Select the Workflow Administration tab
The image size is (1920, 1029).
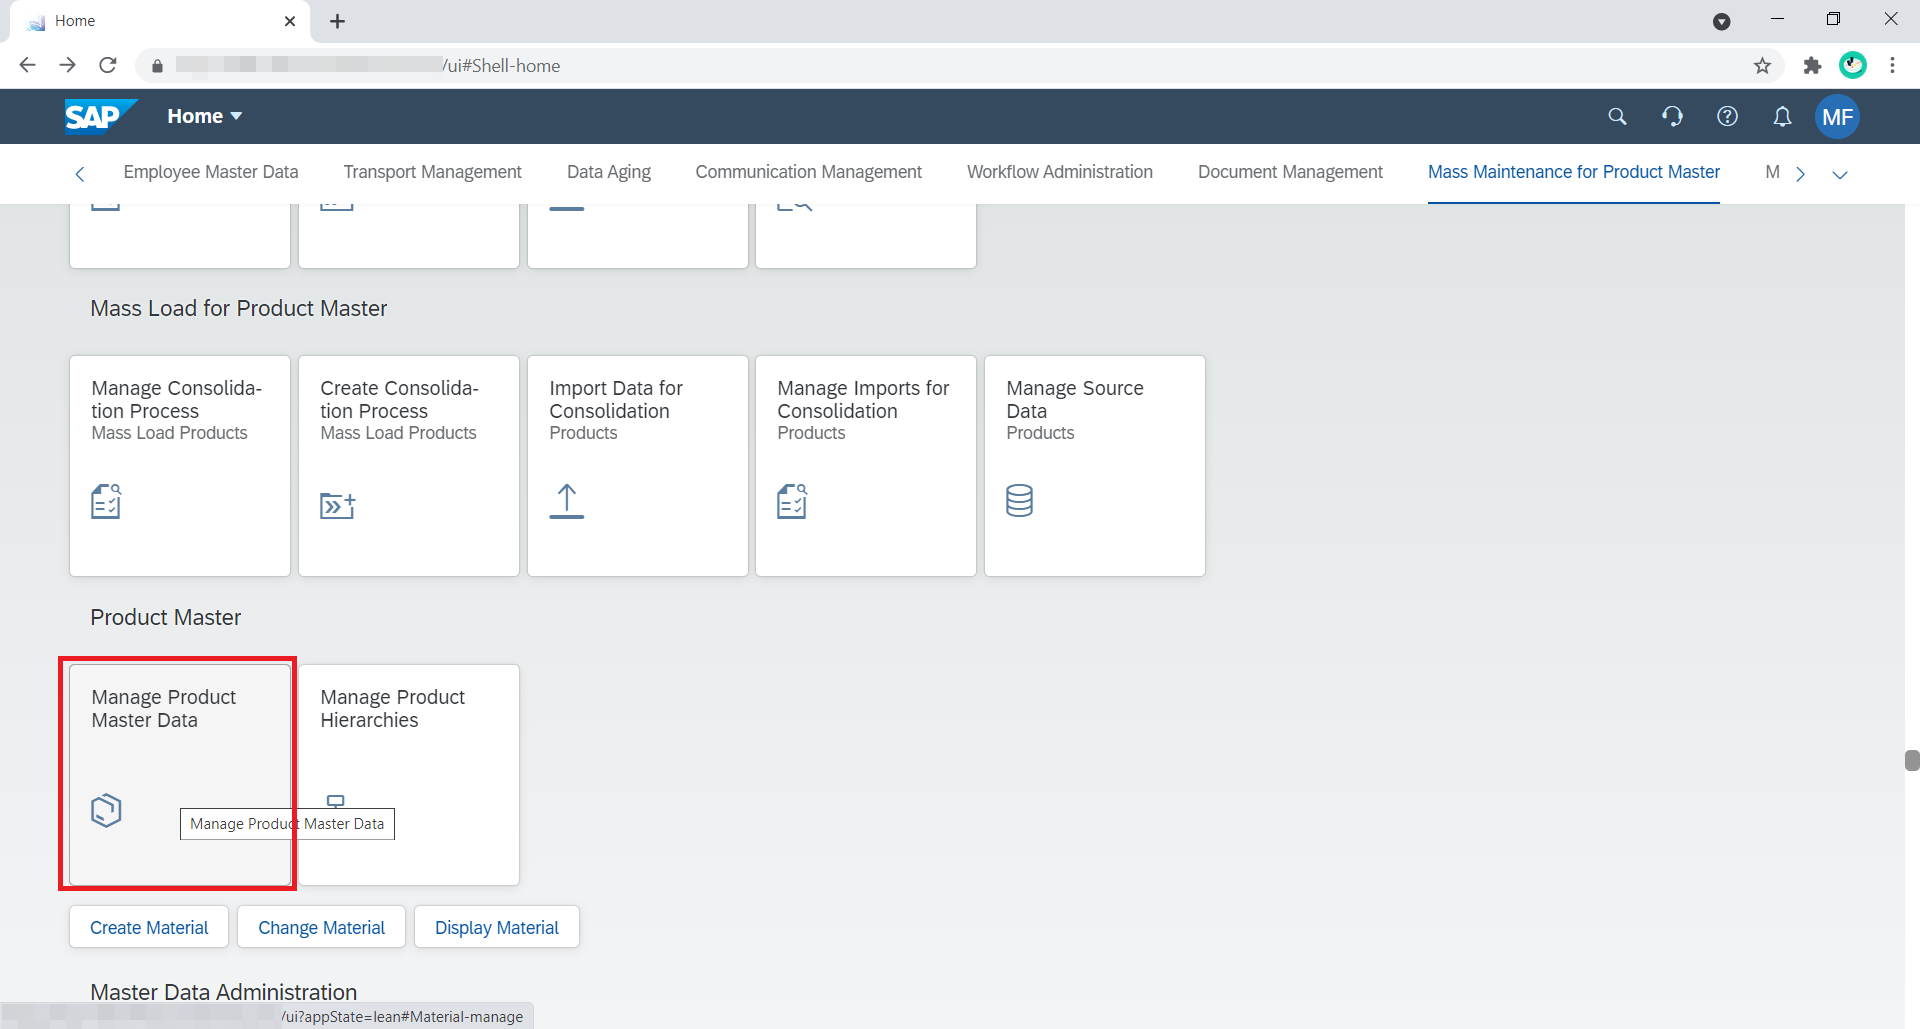[x=1059, y=172]
